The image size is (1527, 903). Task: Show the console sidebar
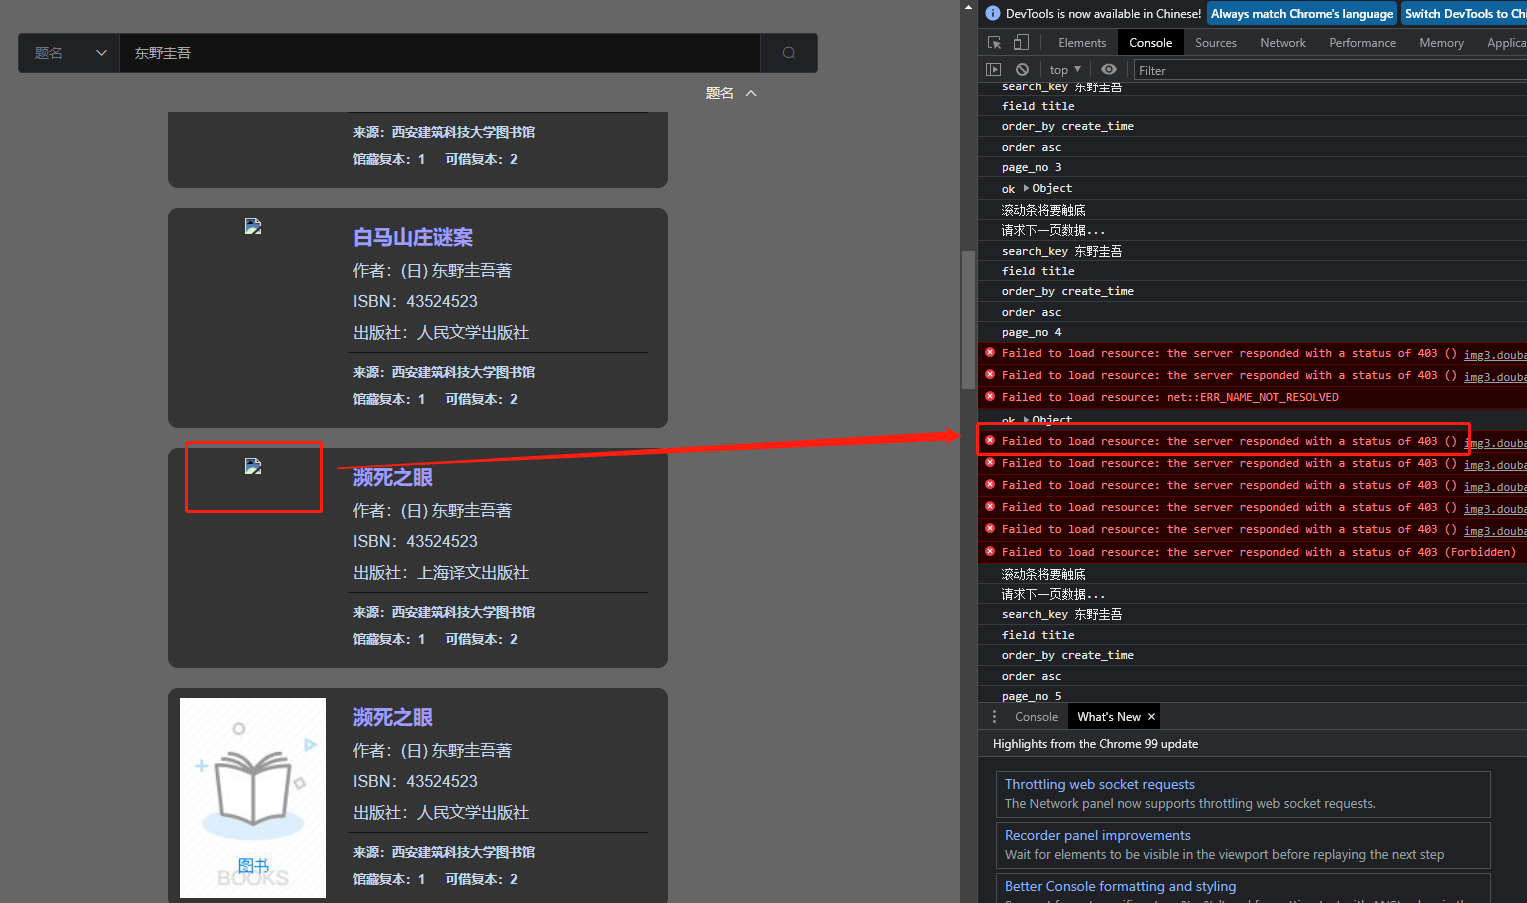tap(993, 69)
